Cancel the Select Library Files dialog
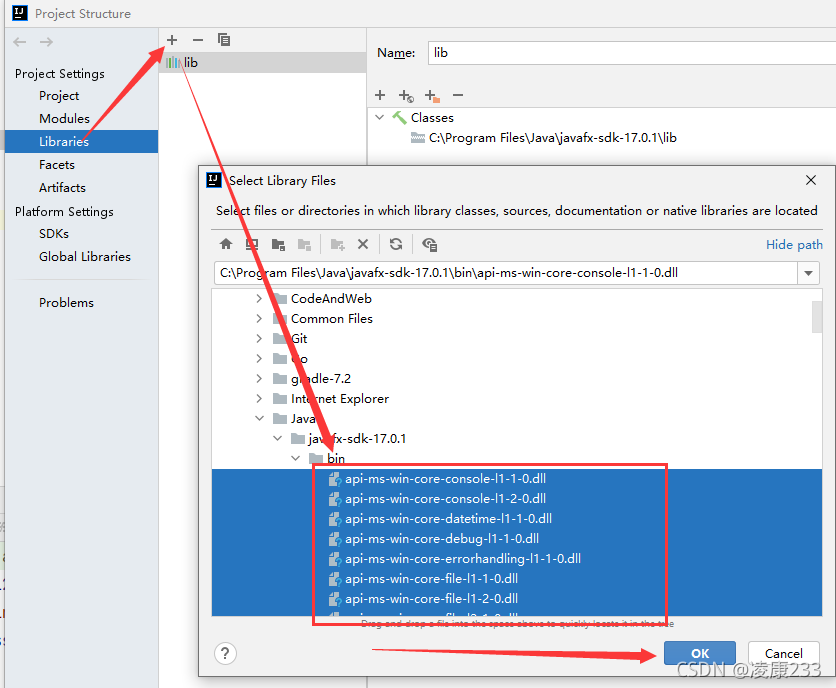Screen dimensions: 836x688 pos(783,653)
